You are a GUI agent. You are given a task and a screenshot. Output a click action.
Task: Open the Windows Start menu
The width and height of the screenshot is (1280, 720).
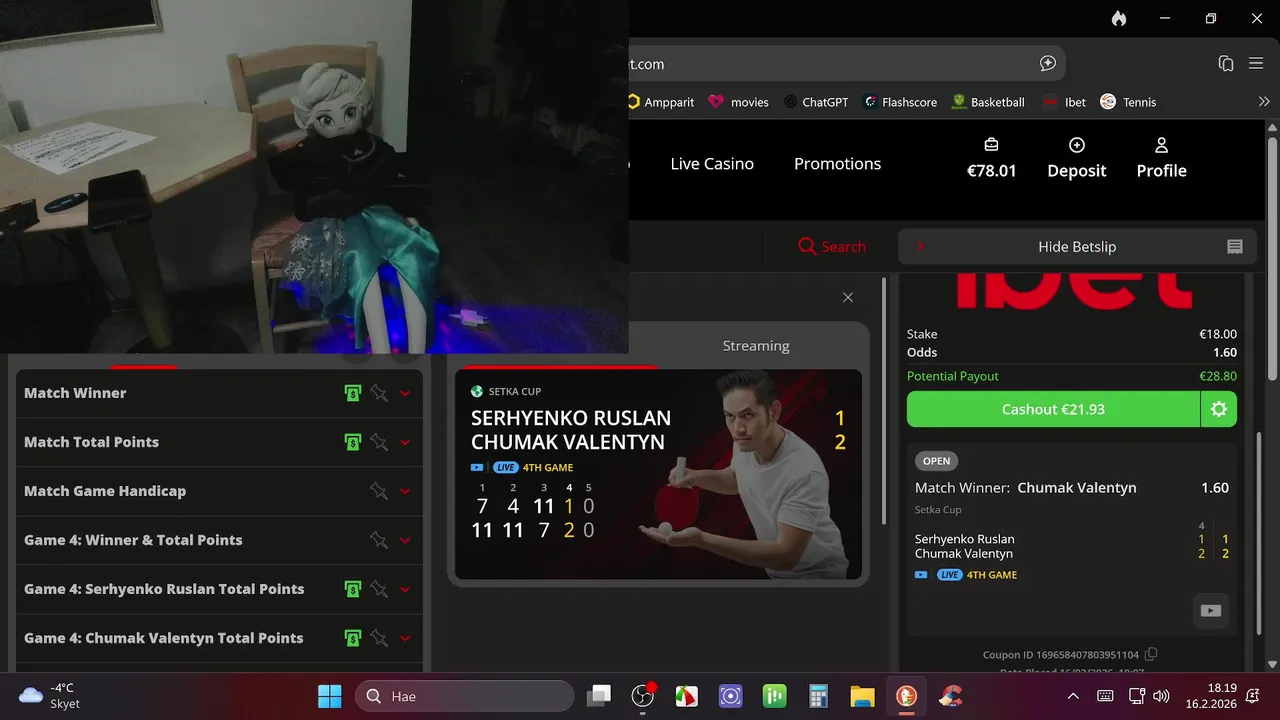click(329, 696)
